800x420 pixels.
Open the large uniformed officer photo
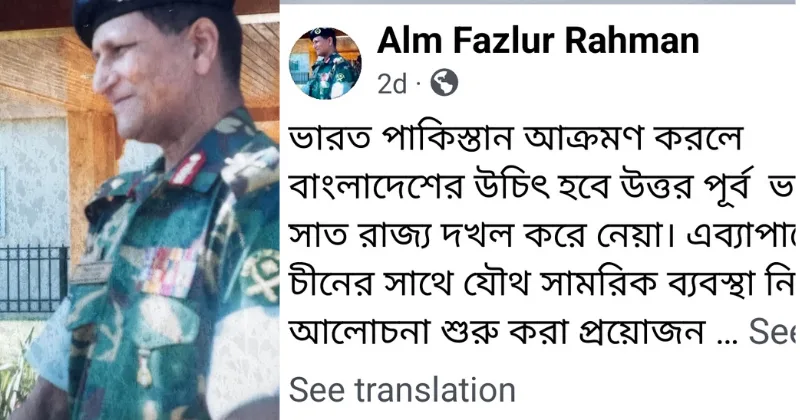click(139, 210)
